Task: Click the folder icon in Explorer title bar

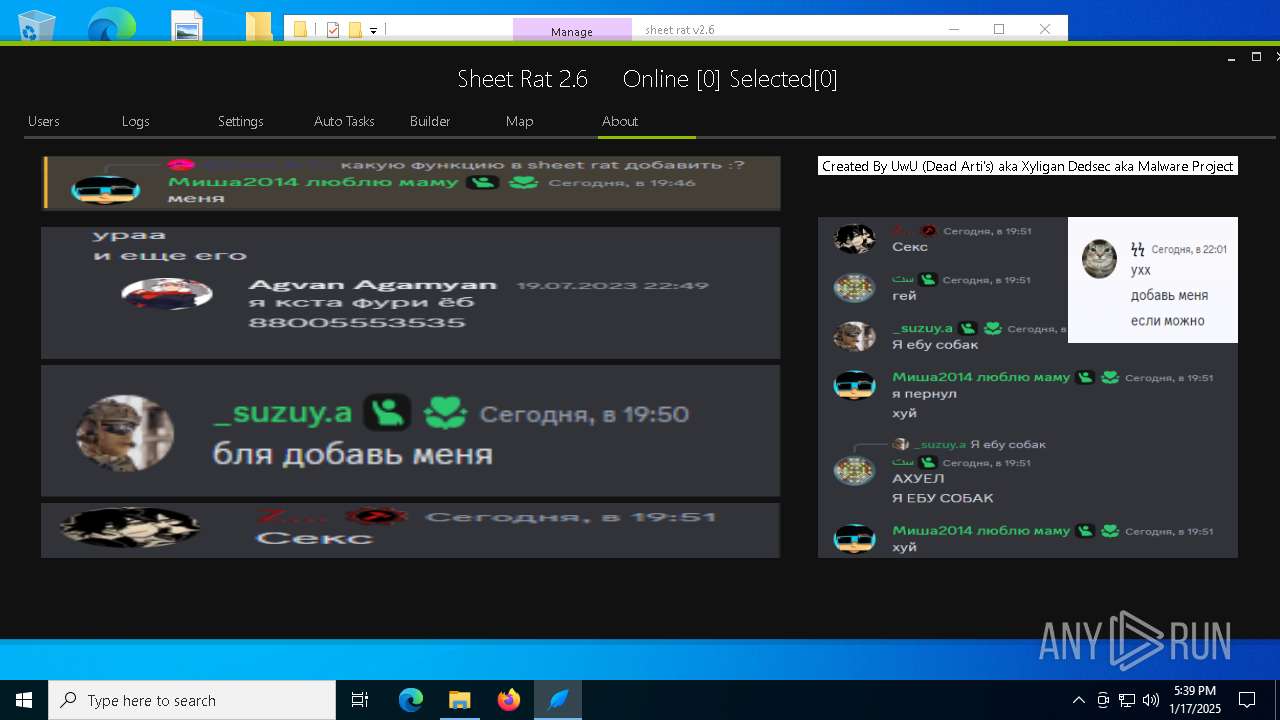Action: (300, 30)
